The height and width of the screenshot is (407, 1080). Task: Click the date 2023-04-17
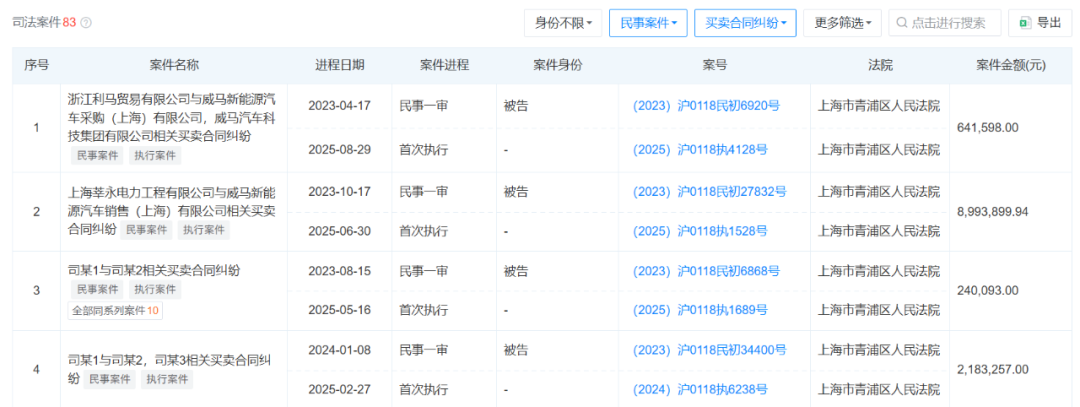[340, 107]
